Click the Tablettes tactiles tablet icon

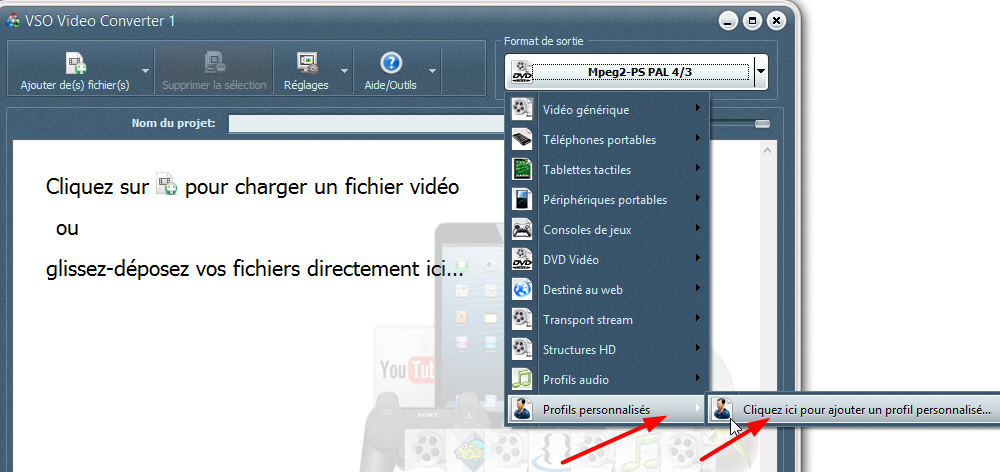click(522, 170)
